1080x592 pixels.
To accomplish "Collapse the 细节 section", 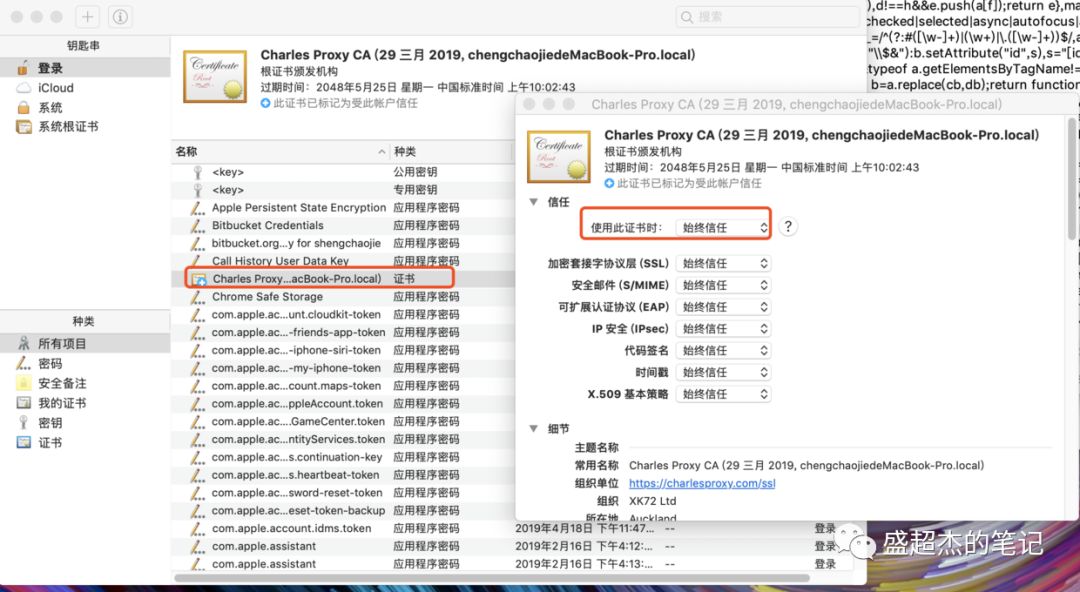I will click(x=533, y=429).
